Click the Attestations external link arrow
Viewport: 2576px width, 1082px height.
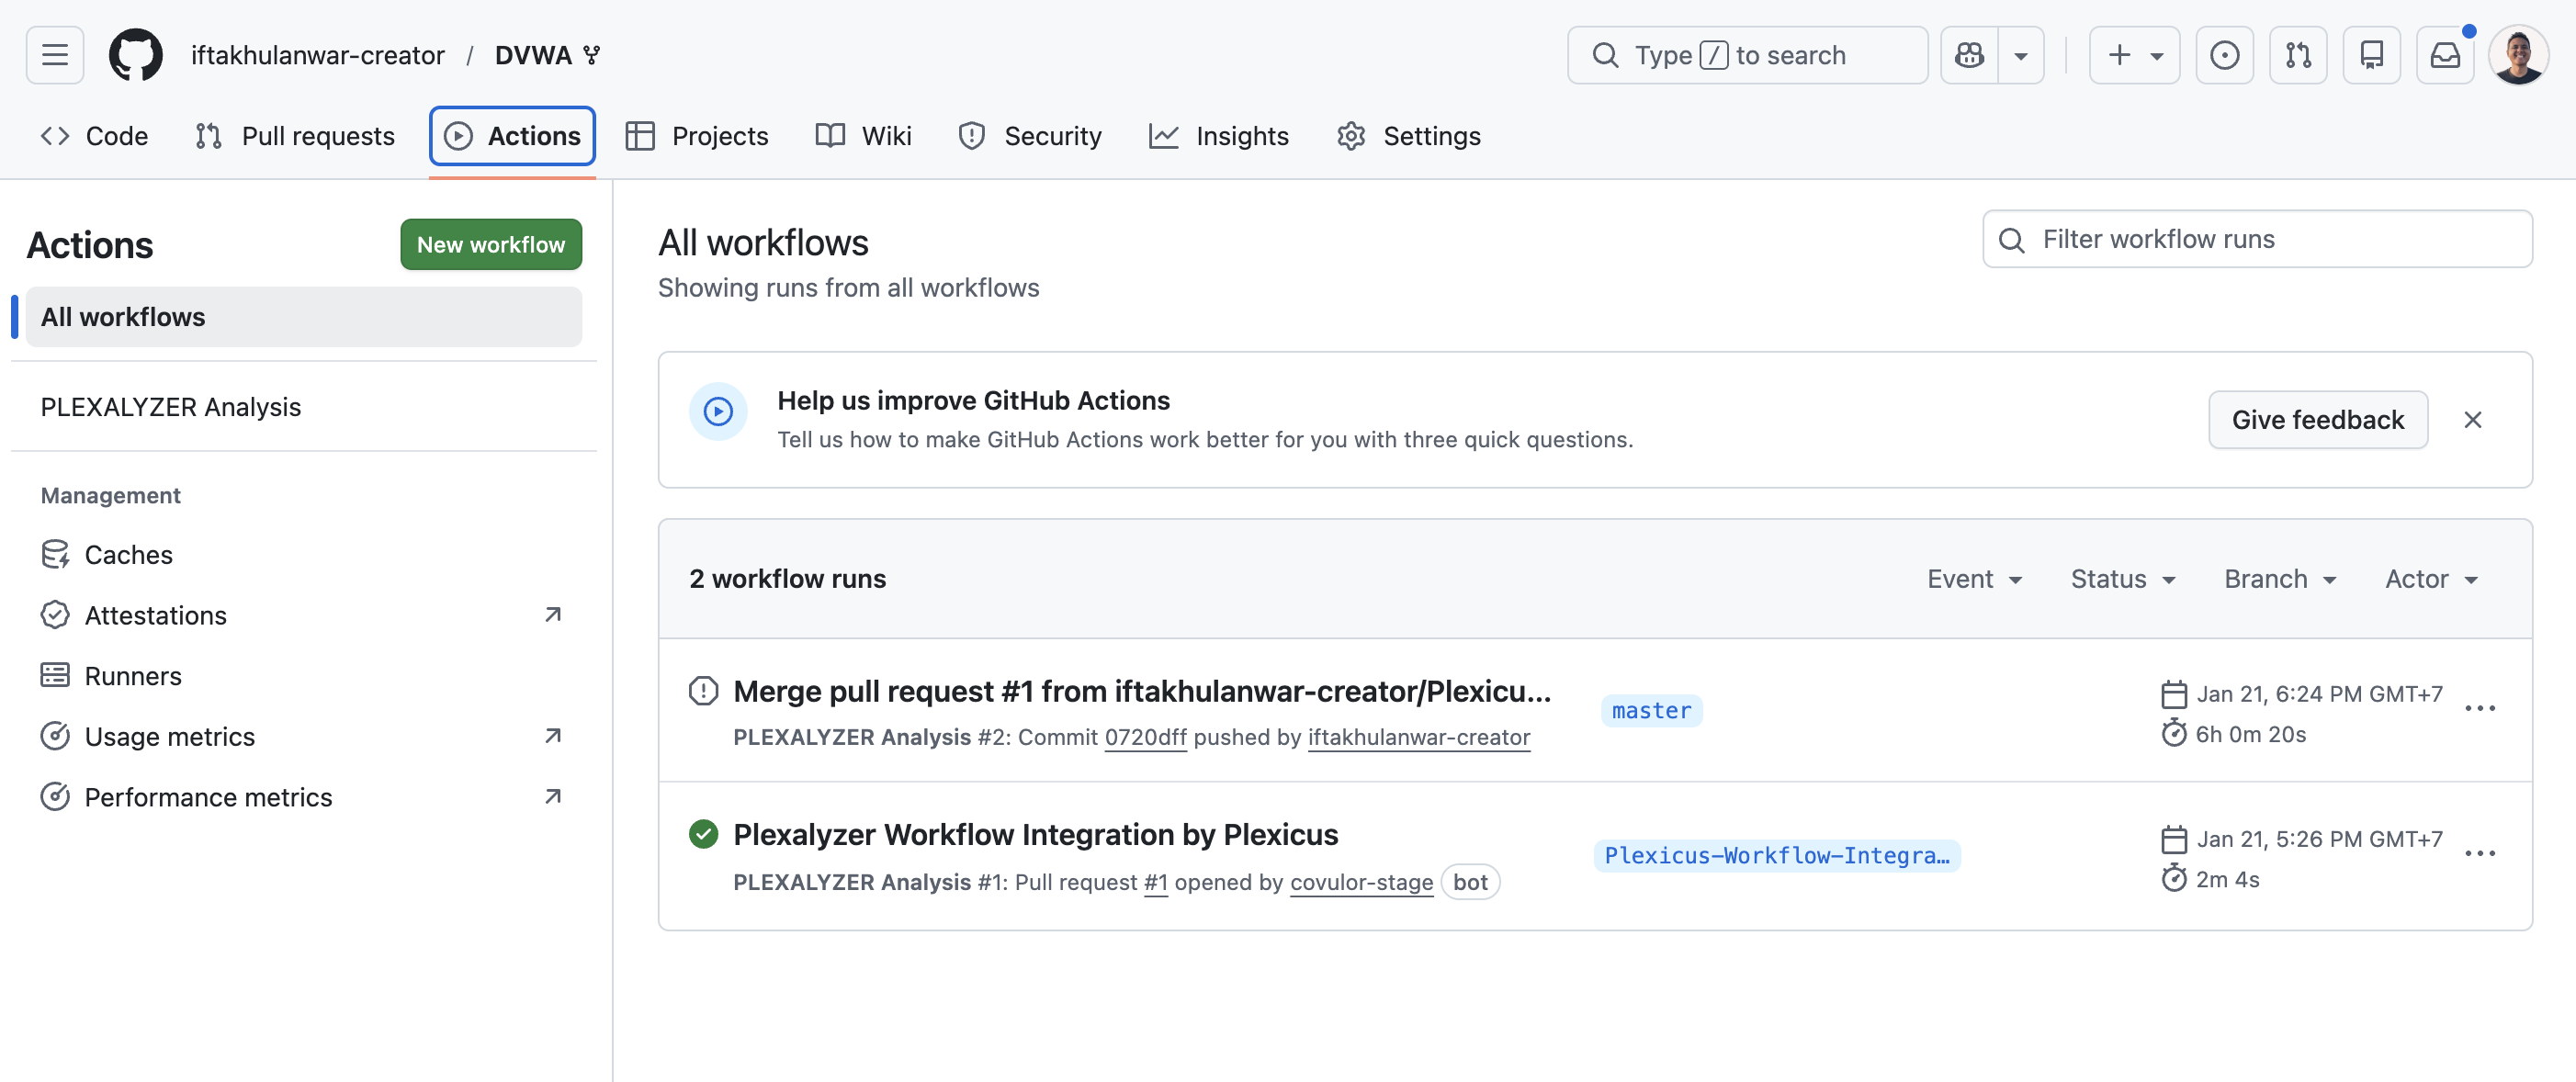coord(552,615)
